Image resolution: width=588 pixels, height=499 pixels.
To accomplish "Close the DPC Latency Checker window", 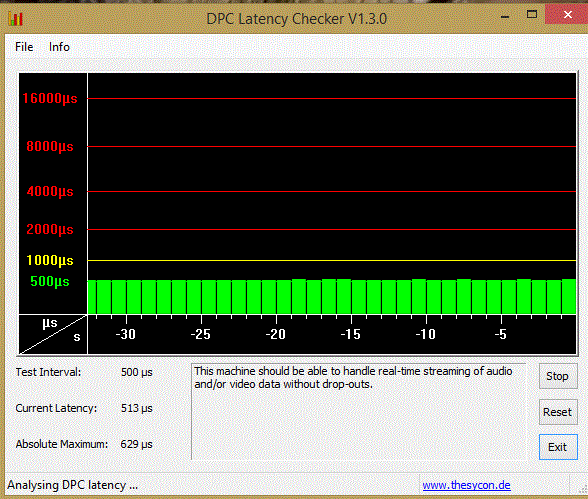I will pyautogui.click(x=567, y=14).
